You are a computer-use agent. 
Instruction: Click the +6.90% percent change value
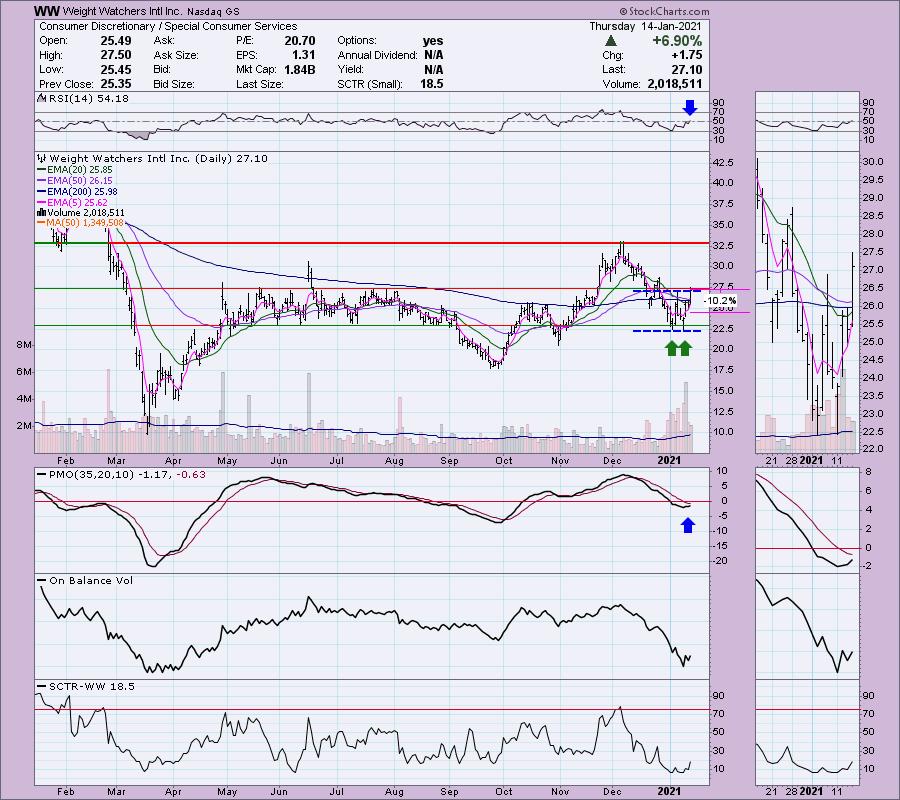point(677,41)
